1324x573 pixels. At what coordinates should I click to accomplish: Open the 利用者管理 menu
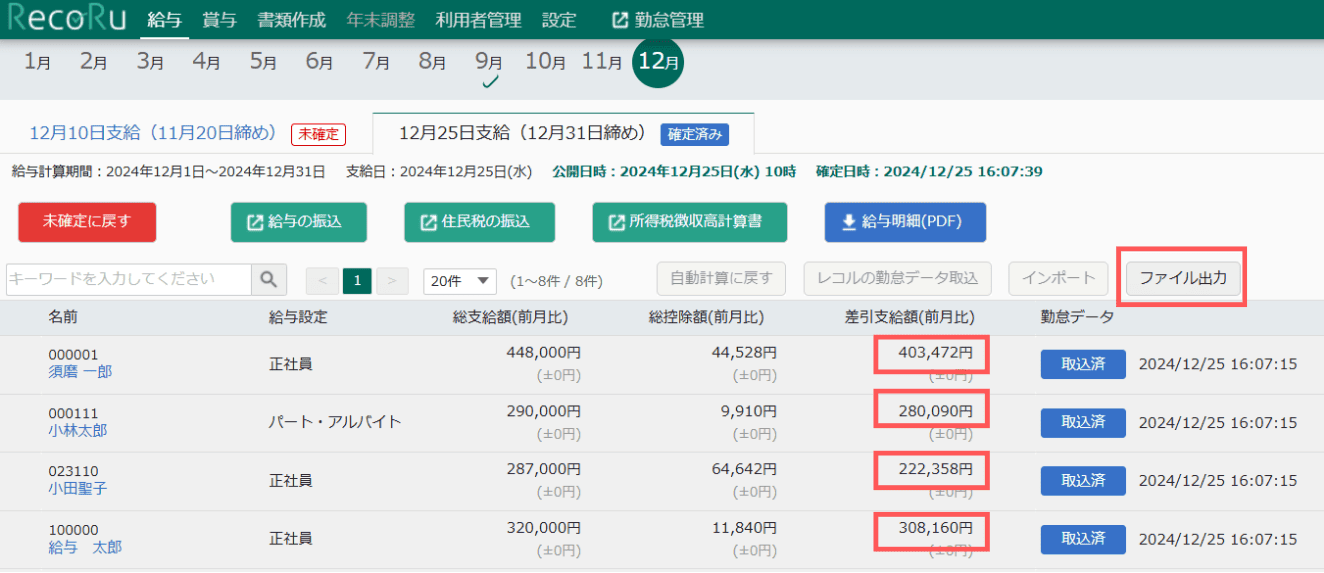coord(479,20)
